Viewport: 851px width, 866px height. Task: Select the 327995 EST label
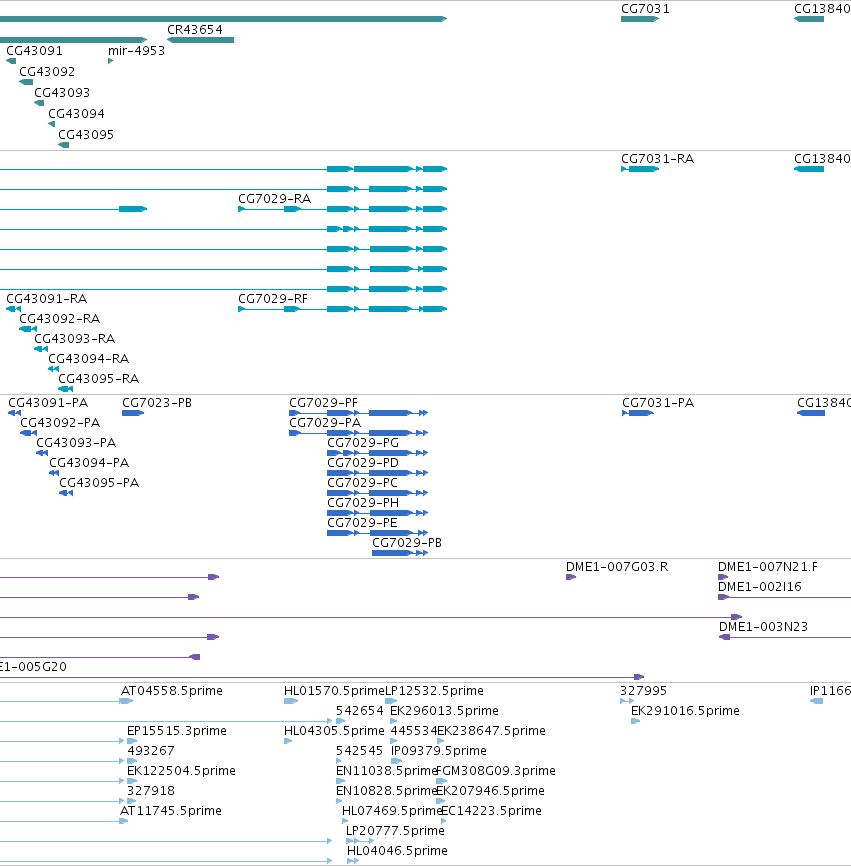643,691
